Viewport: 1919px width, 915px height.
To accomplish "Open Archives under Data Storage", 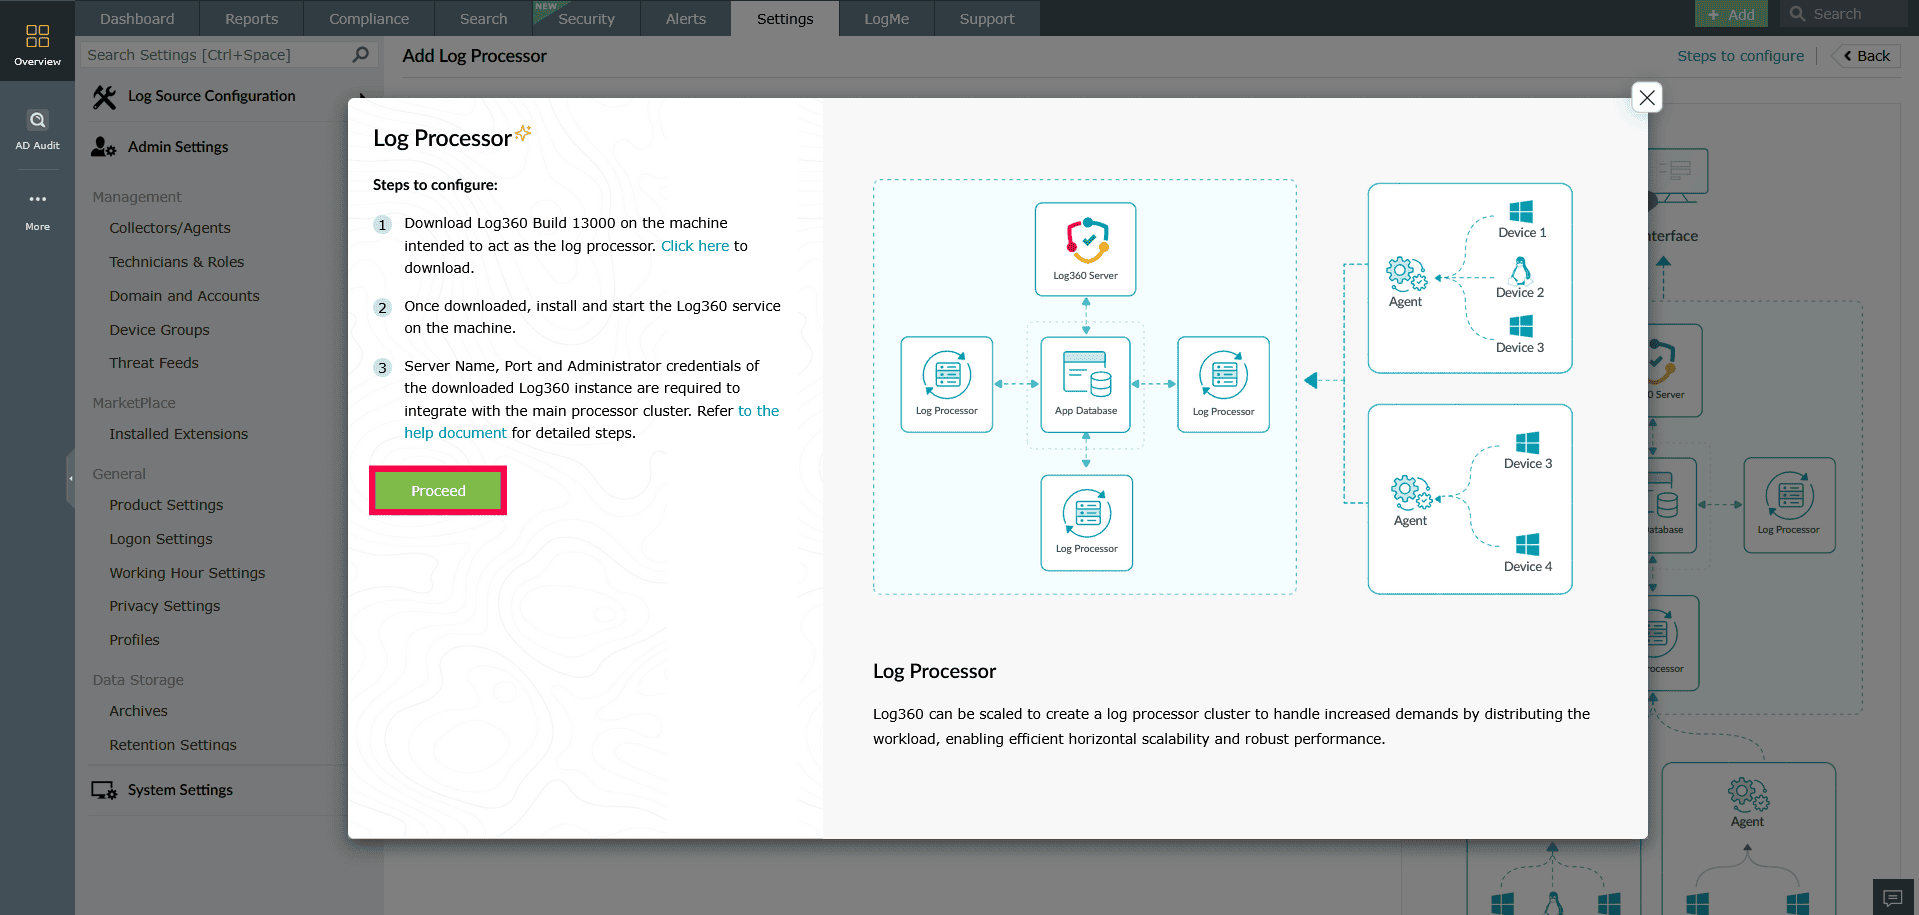I will 138,711.
